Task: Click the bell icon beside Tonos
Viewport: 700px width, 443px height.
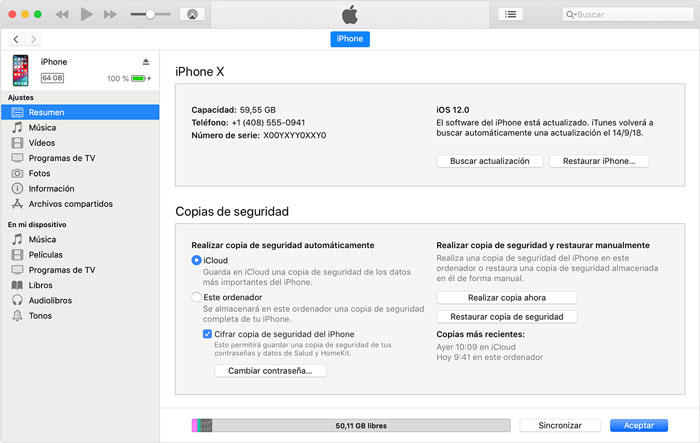Action: pyautogui.click(x=17, y=316)
